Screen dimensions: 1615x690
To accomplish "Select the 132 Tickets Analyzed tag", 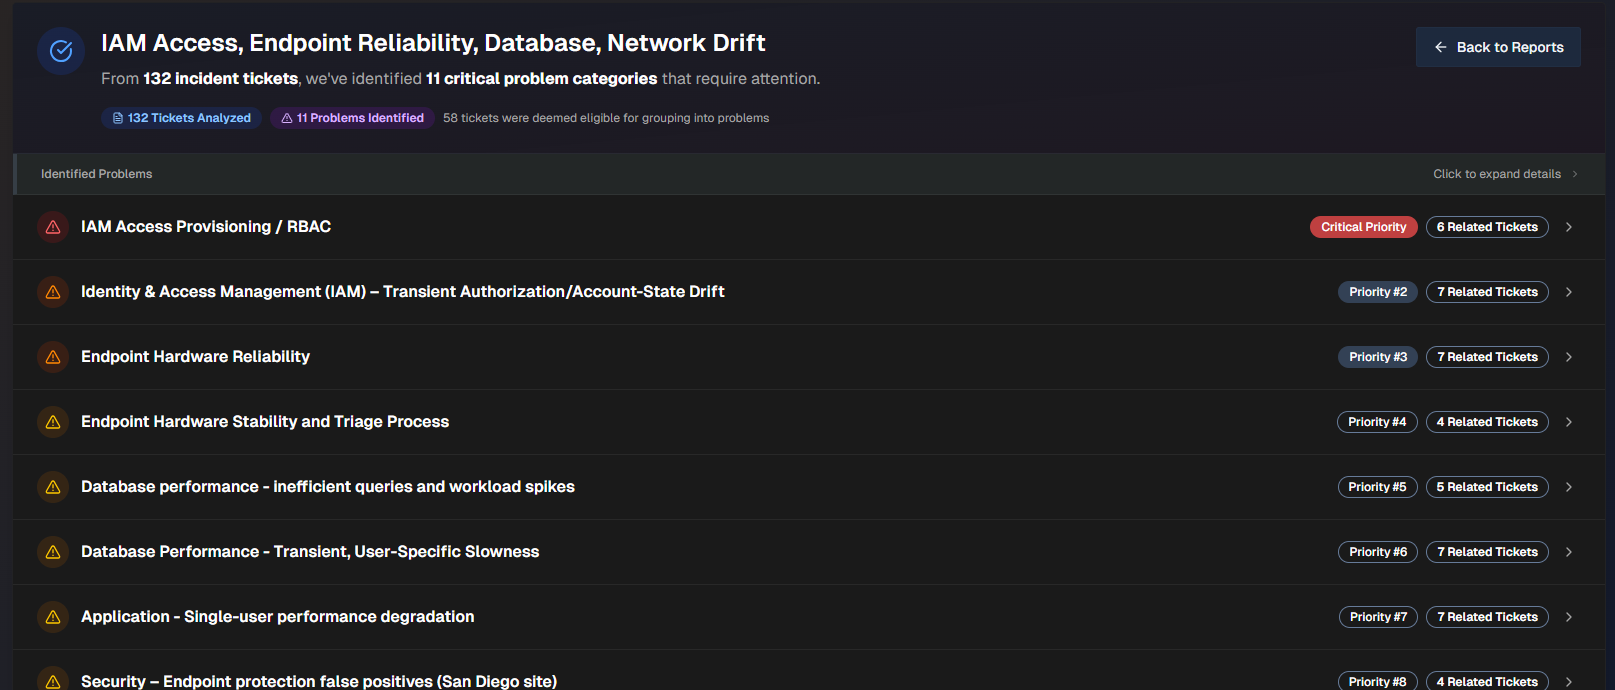I will (x=181, y=118).
